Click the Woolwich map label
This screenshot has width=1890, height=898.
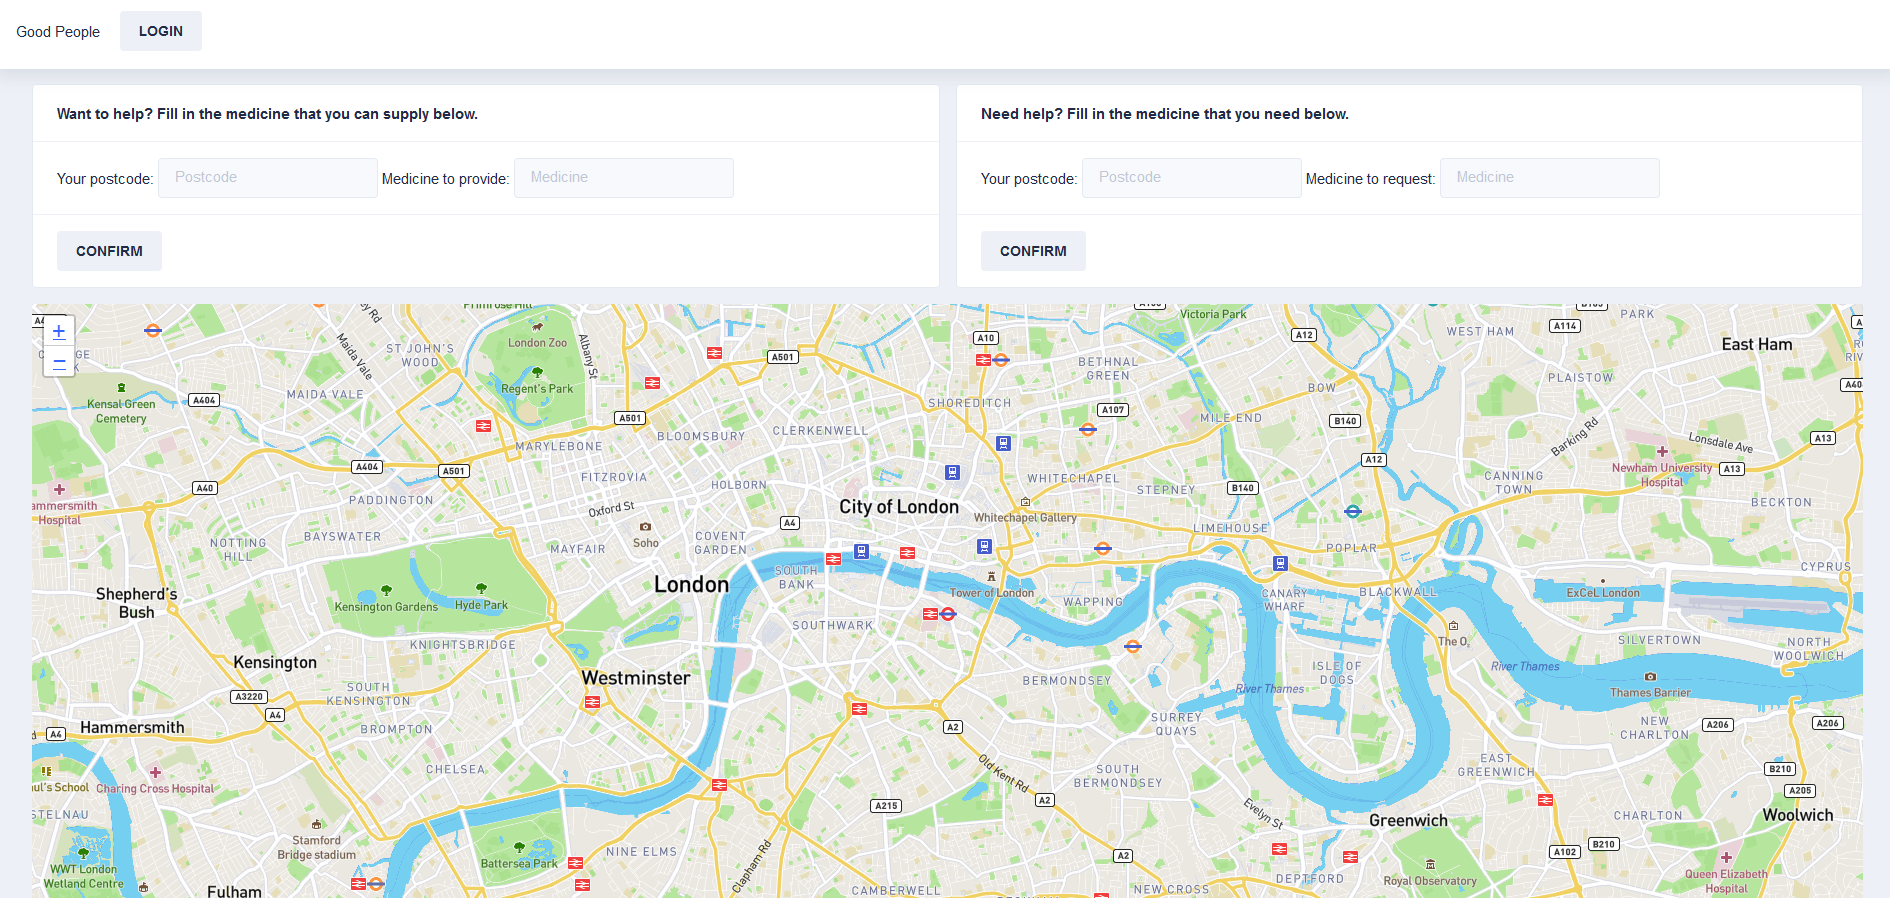(1798, 815)
